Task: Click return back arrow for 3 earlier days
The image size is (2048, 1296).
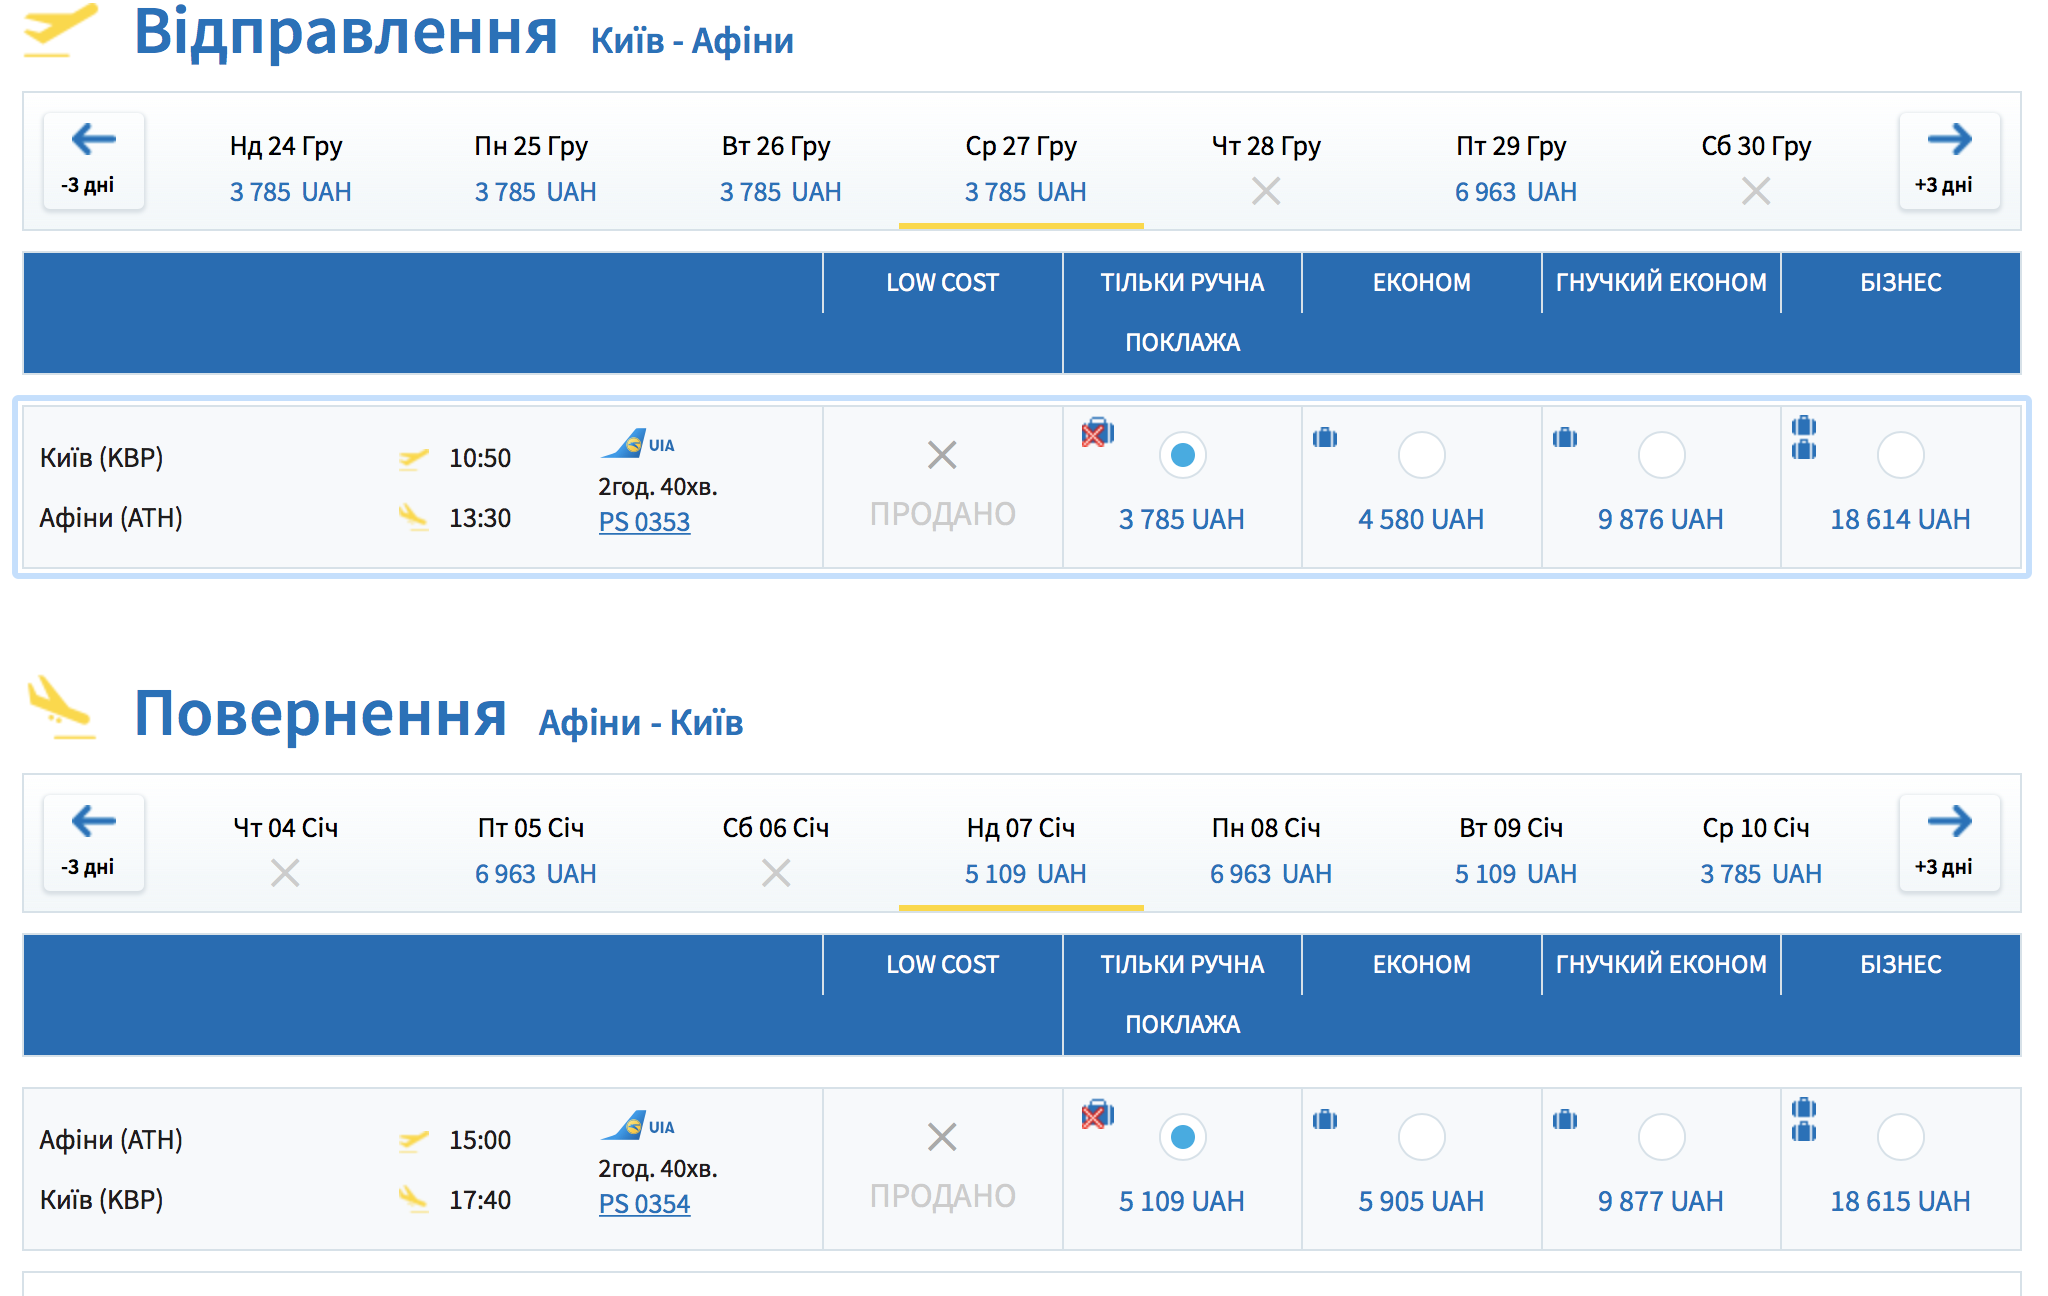Action: point(93,842)
